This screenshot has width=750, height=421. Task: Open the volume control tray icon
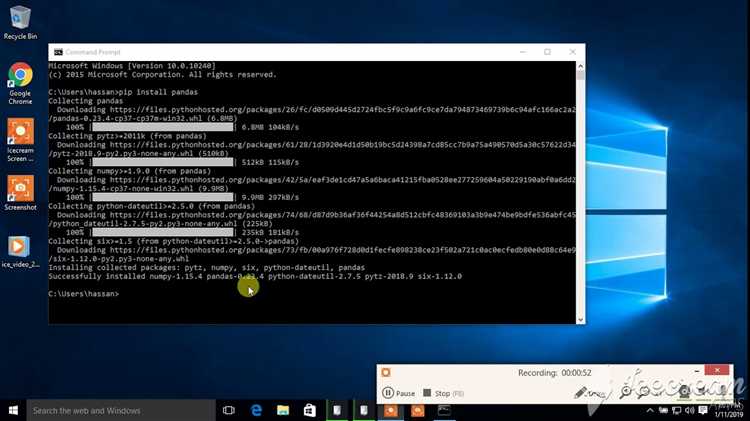tap(689, 410)
